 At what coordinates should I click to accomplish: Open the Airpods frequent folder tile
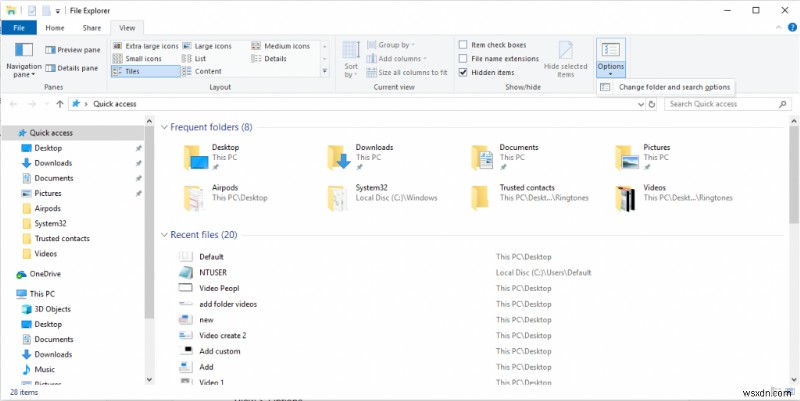224,198
